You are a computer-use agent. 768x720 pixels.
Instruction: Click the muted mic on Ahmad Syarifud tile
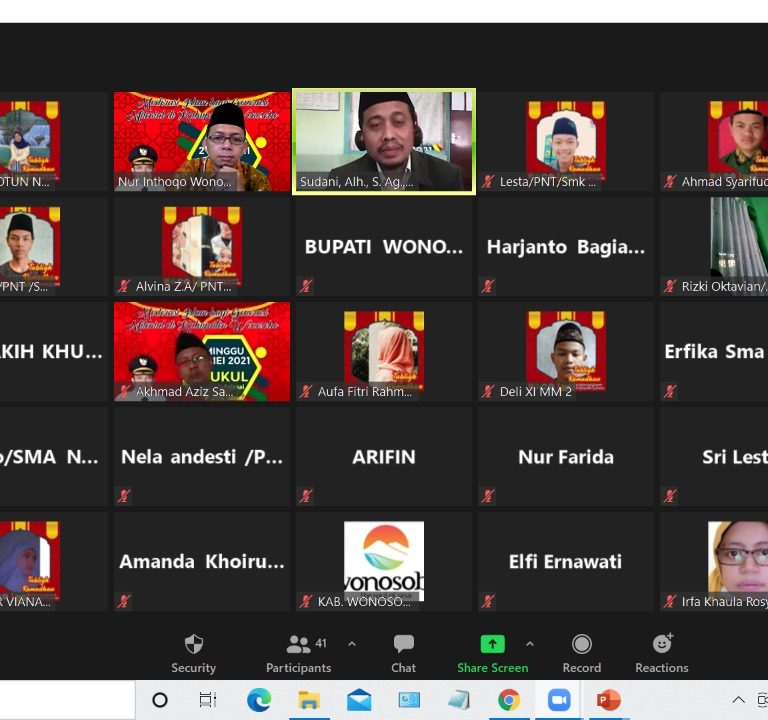point(670,182)
